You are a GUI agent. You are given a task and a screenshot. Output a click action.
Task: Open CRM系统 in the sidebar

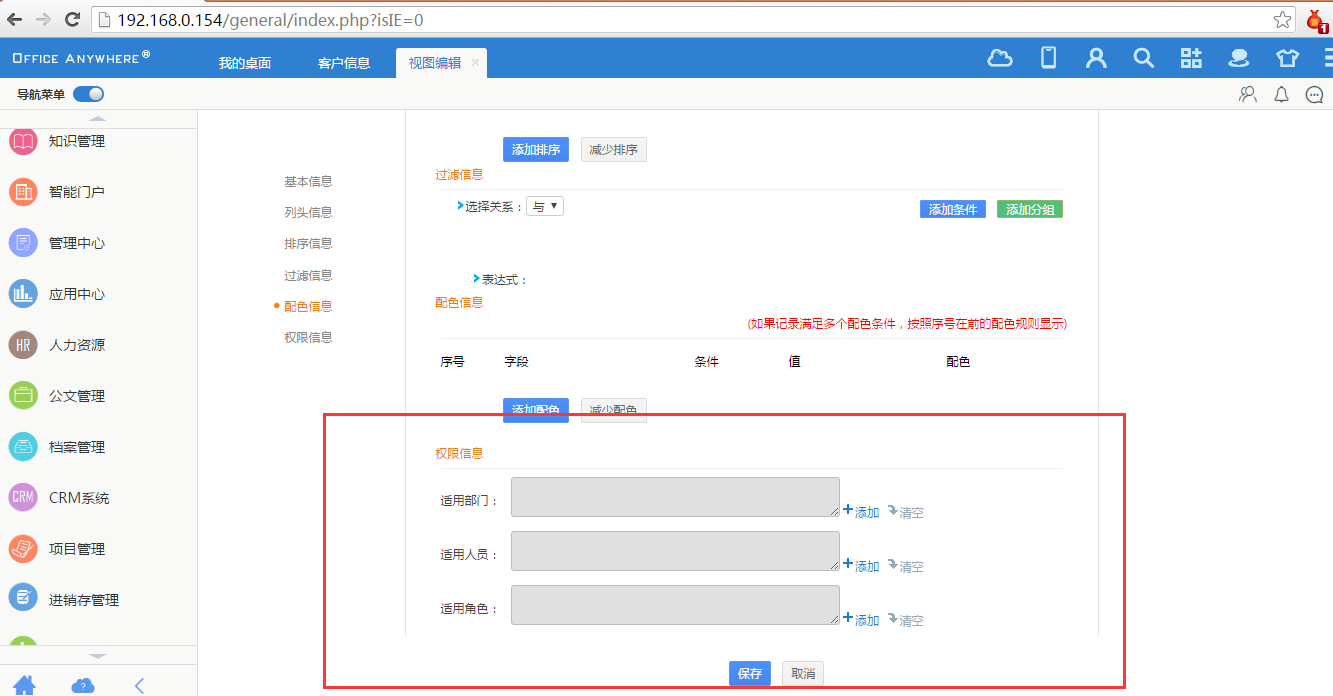tap(79, 498)
